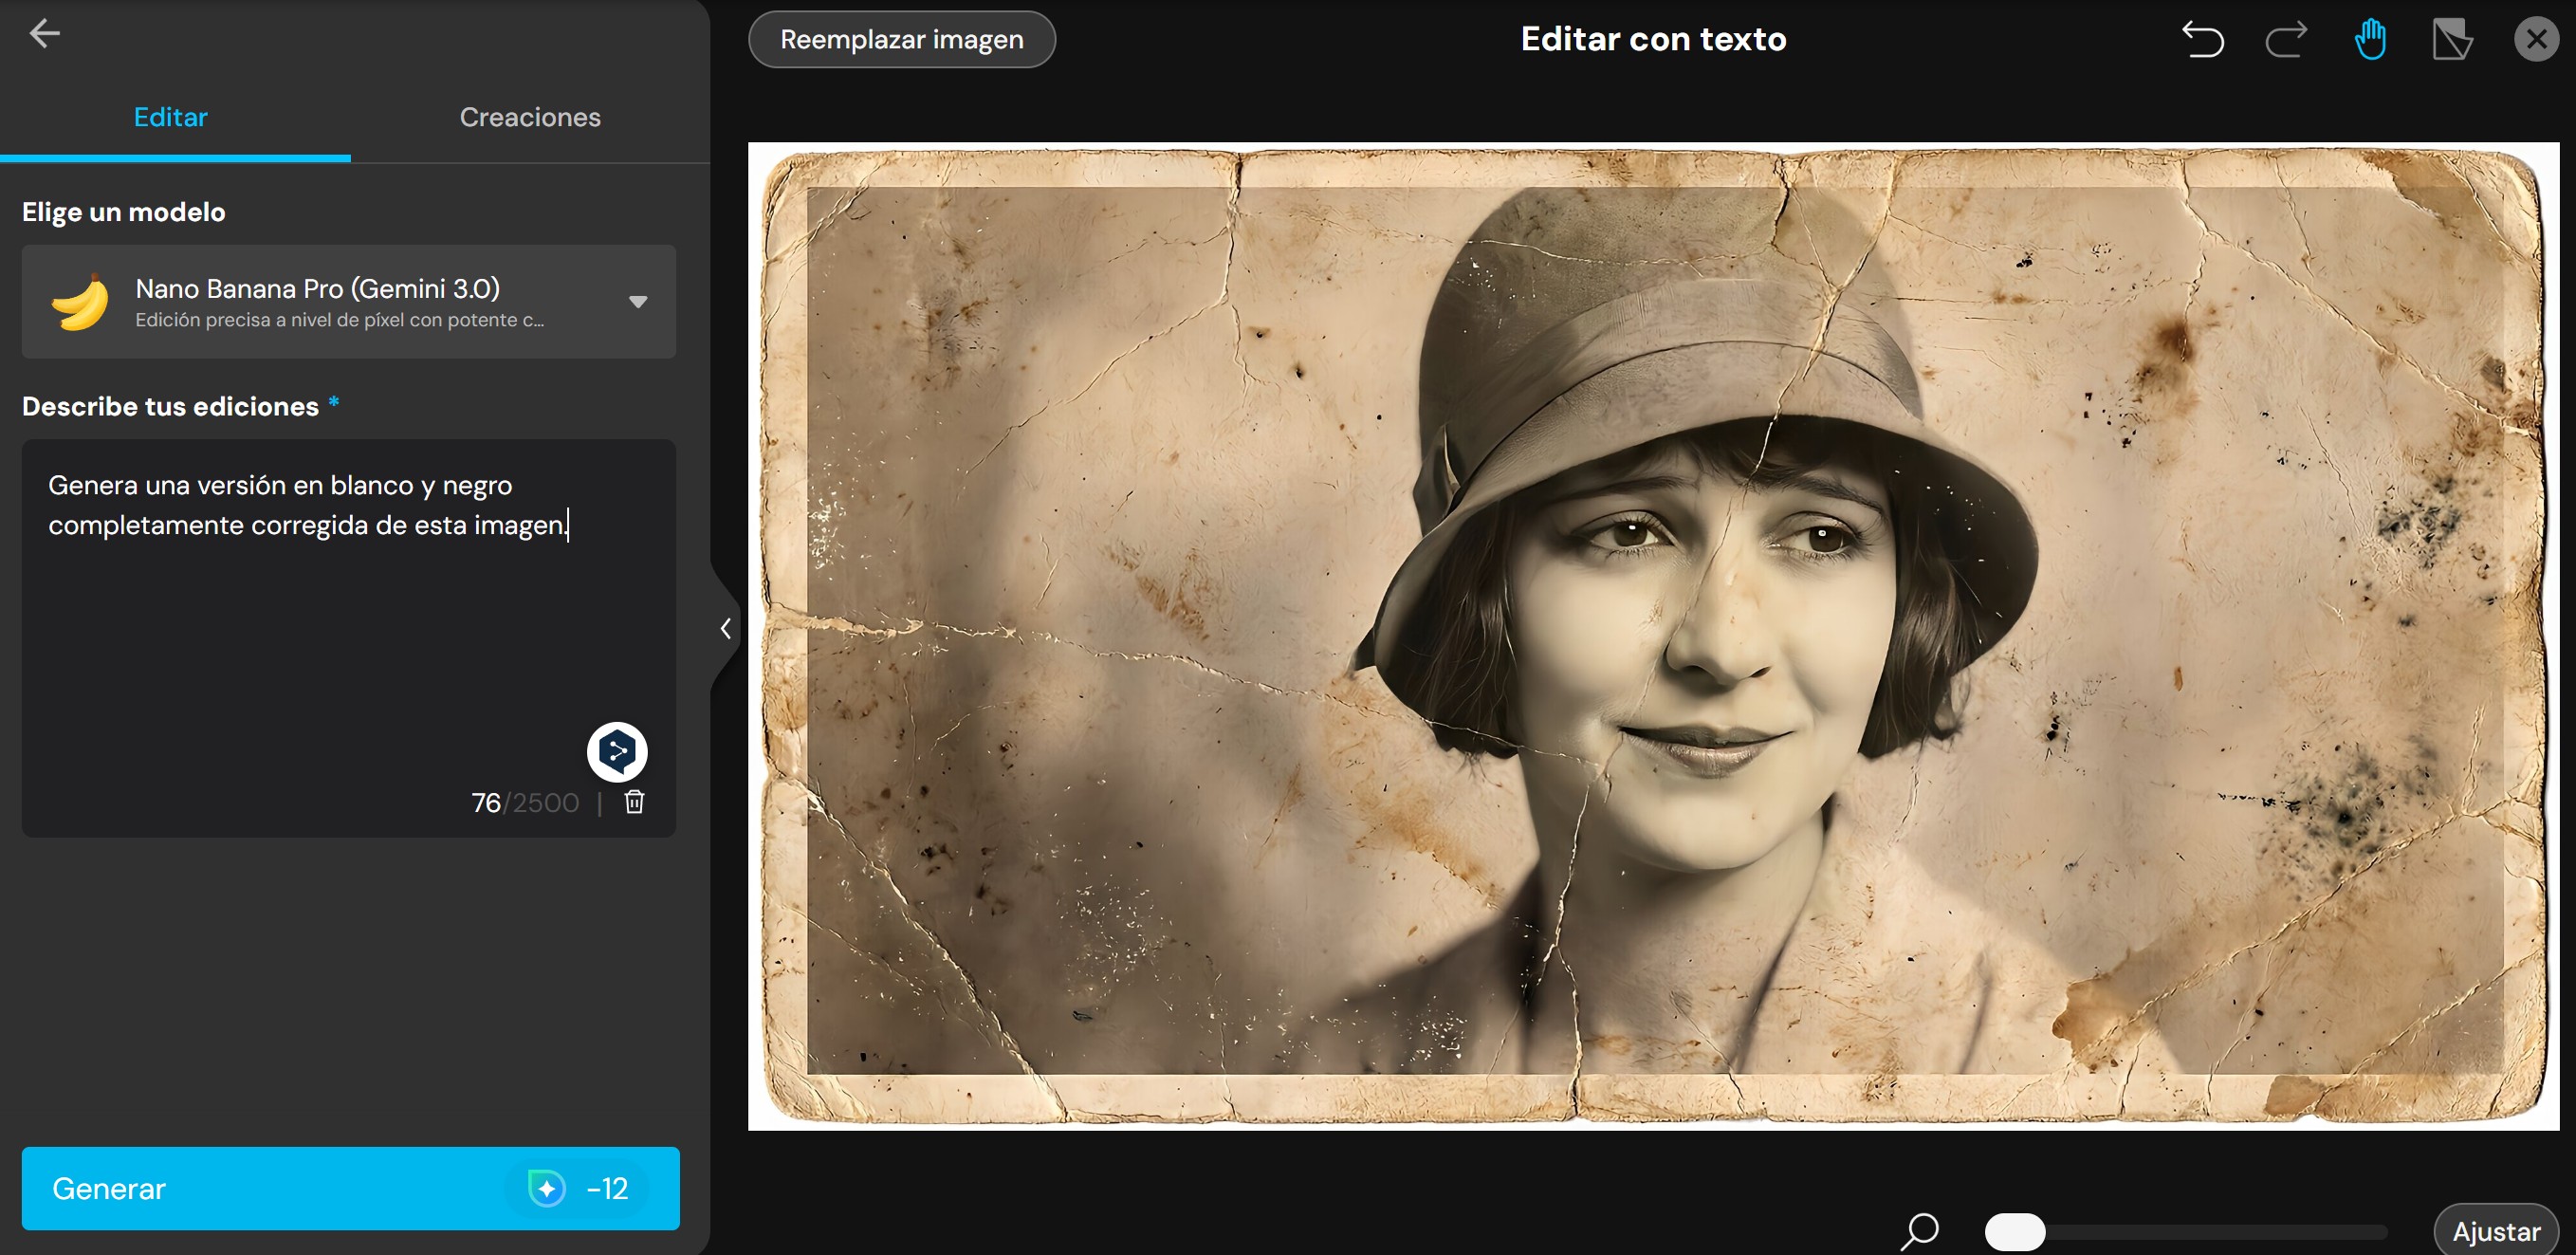Click the AI prompt assistant icon
The width and height of the screenshot is (2576, 1255).
coord(617,751)
